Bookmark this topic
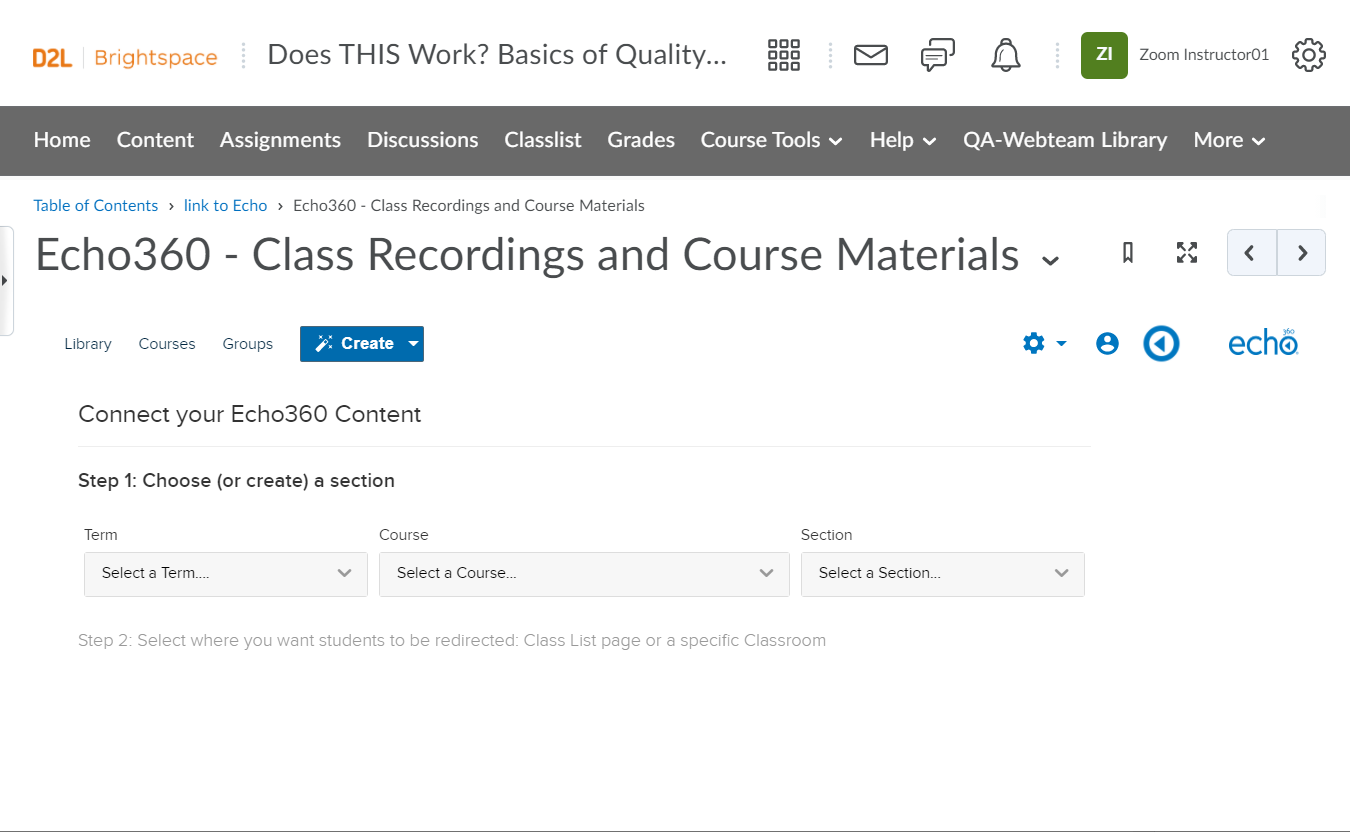 pyautogui.click(x=1128, y=253)
